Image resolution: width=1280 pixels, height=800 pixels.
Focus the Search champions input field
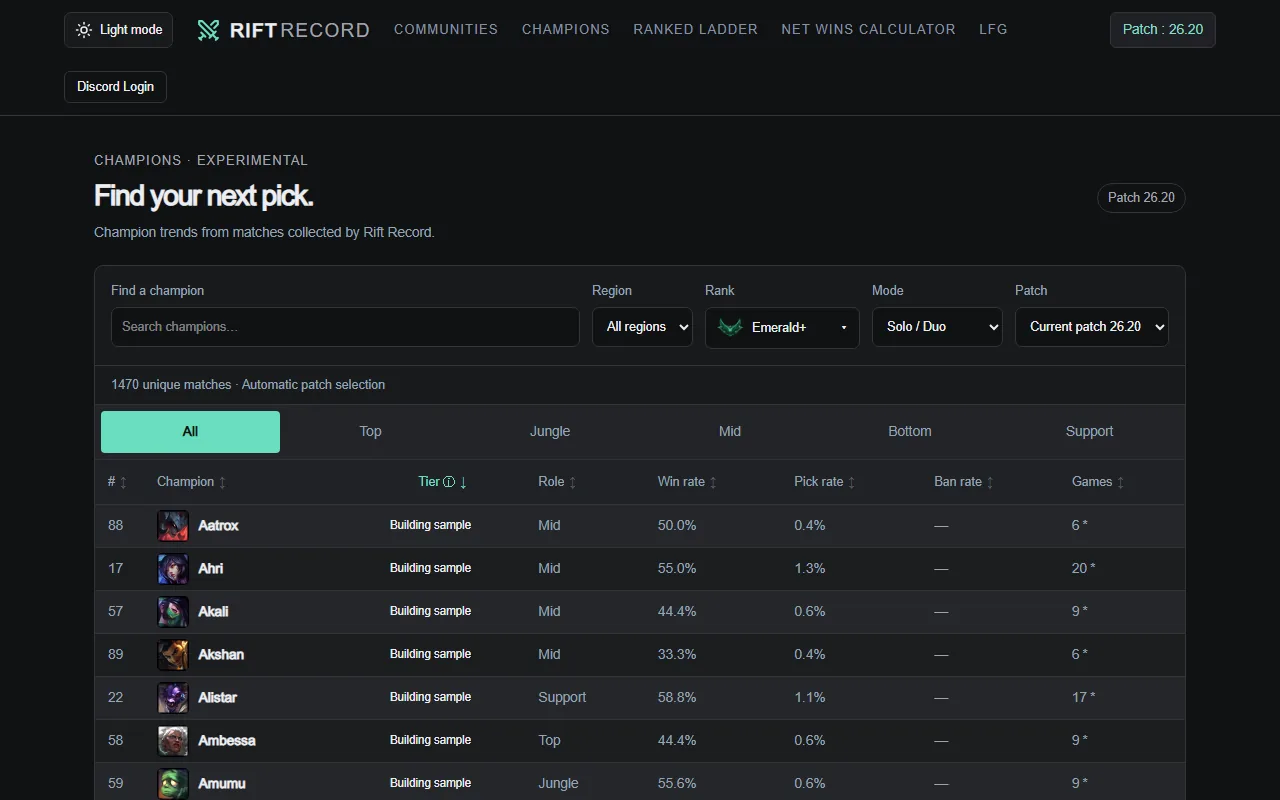click(345, 327)
